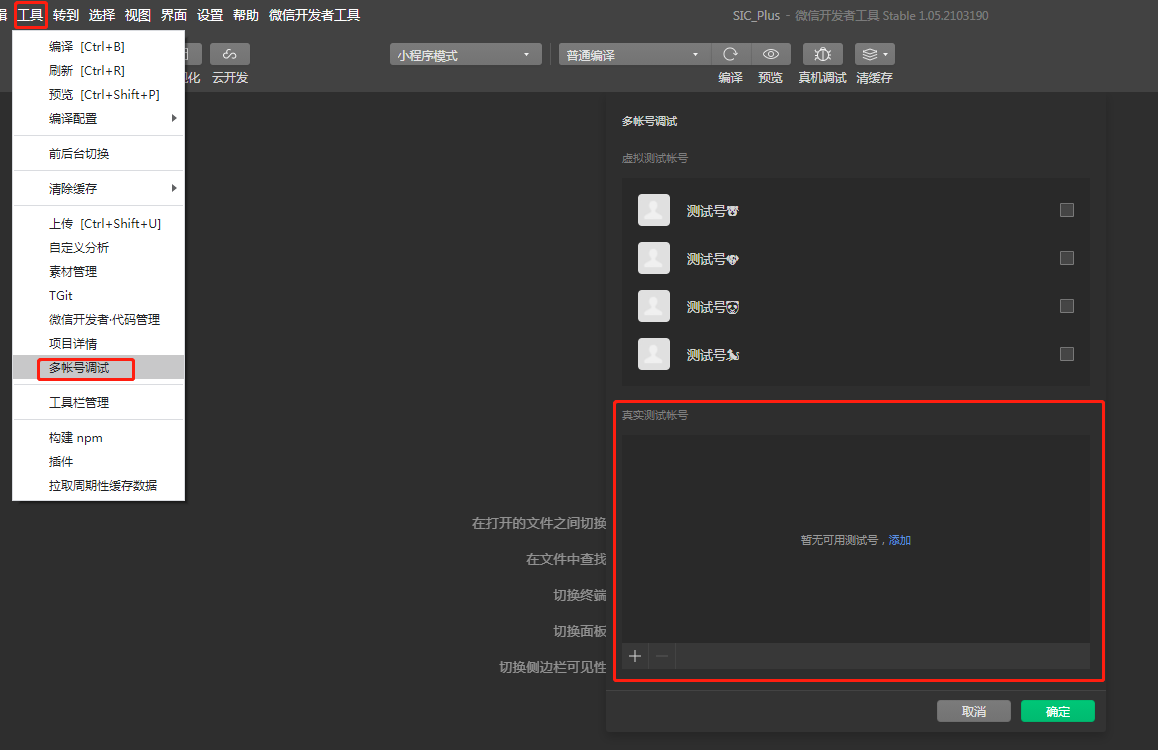1158x750 pixels.
Task: Click the compile refresh icon in toolbar
Action: click(x=730, y=54)
